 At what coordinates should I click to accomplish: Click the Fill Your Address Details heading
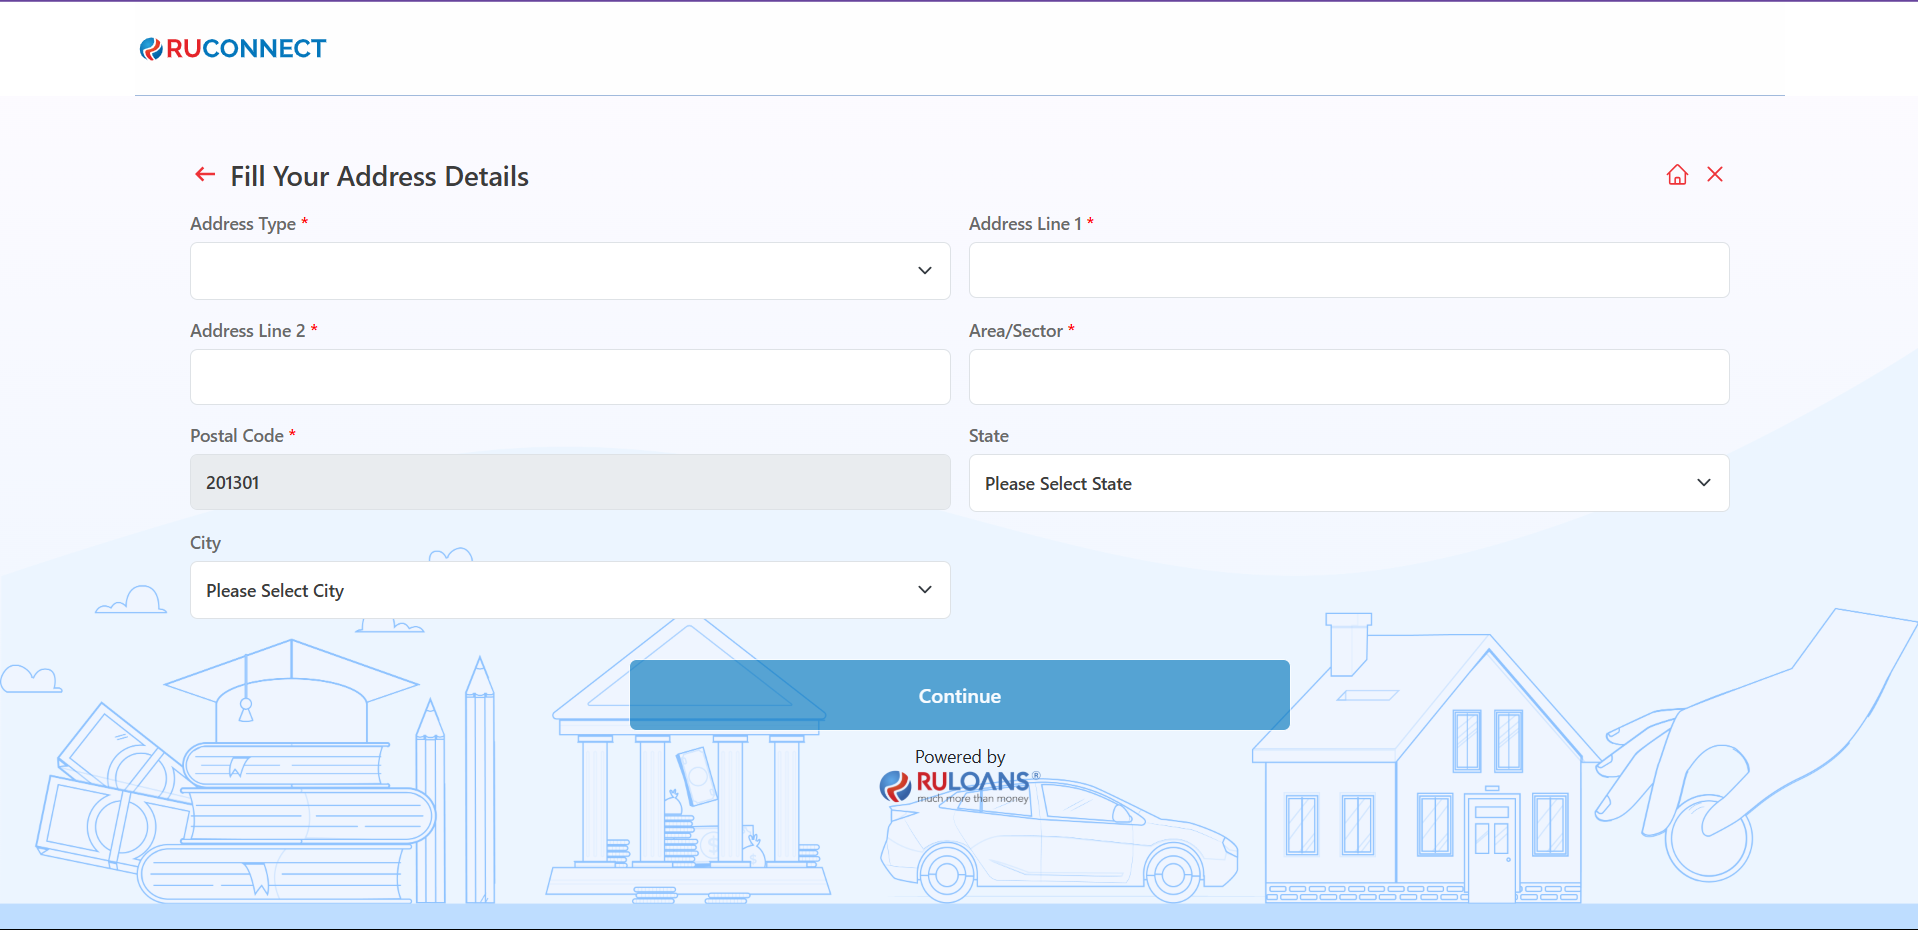pyautogui.click(x=379, y=177)
